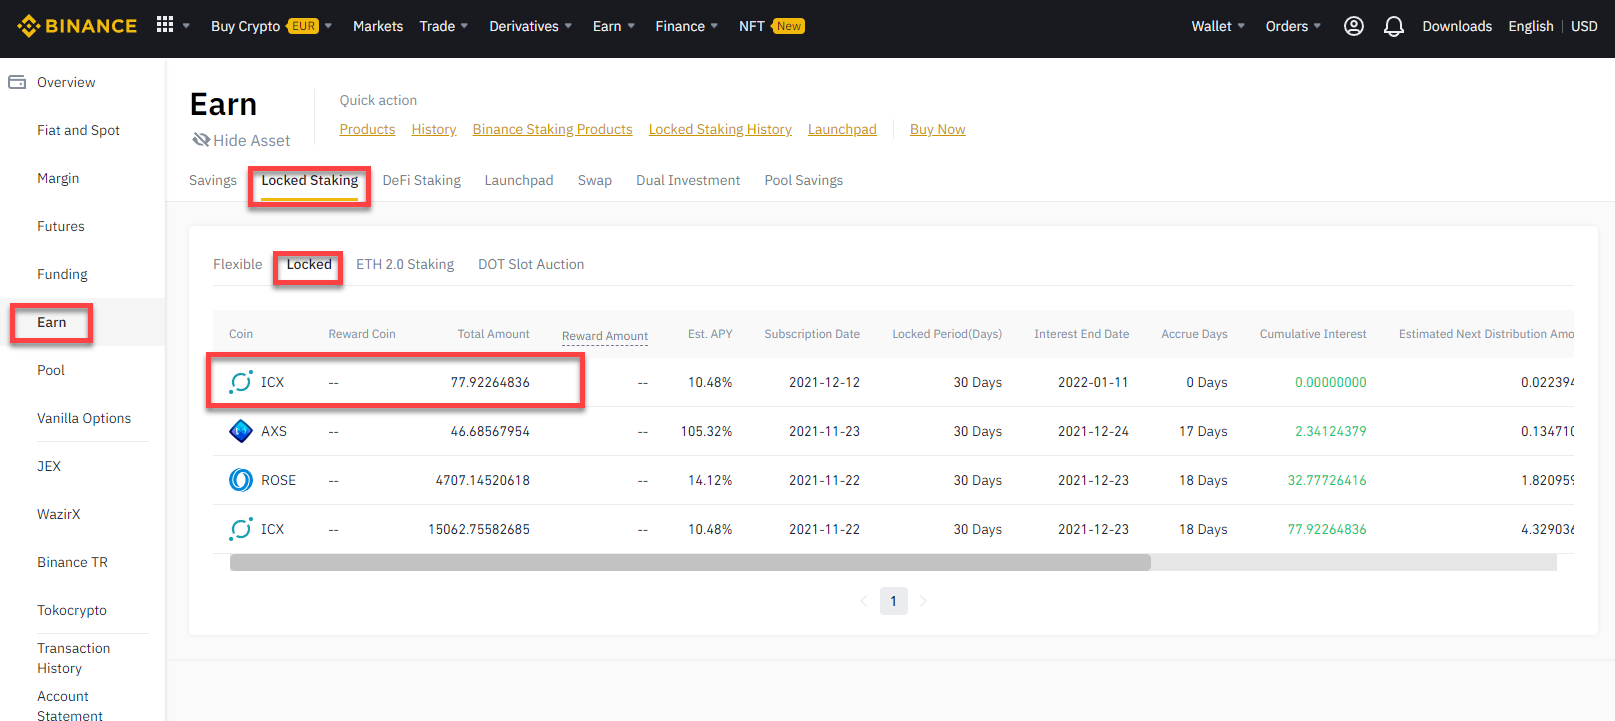The width and height of the screenshot is (1615, 721).
Task: Switch to the Pool Savings tab
Action: pos(804,180)
